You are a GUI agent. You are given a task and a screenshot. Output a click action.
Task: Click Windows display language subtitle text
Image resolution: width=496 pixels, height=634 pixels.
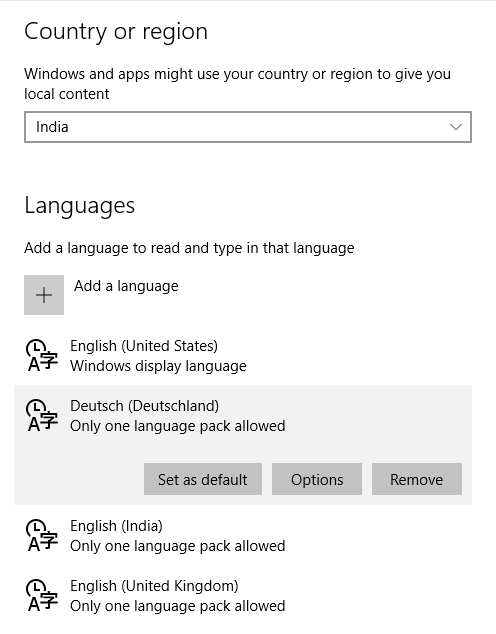pyautogui.click(x=158, y=366)
